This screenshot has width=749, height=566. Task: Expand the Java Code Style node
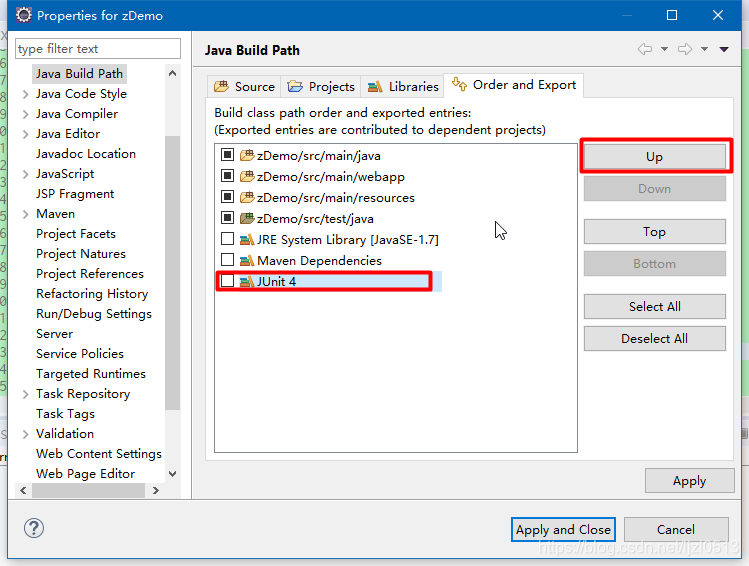click(x=26, y=95)
